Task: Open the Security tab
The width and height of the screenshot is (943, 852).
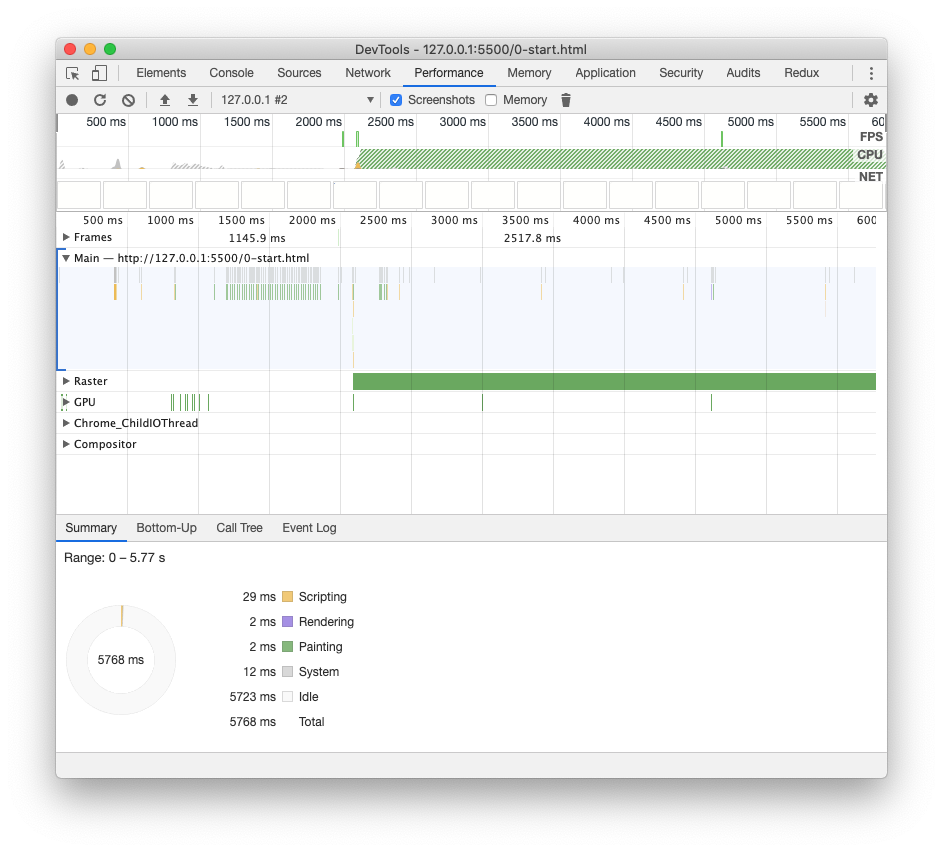Action: [x=681, y=73]
